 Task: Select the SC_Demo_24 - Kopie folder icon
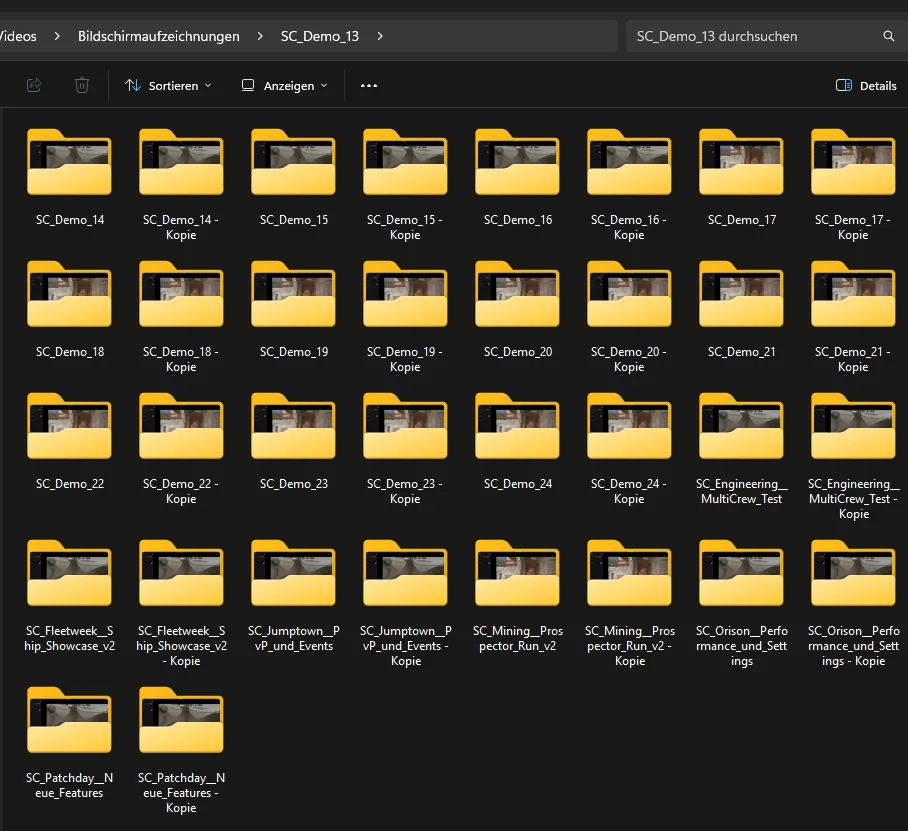(629, 426)
